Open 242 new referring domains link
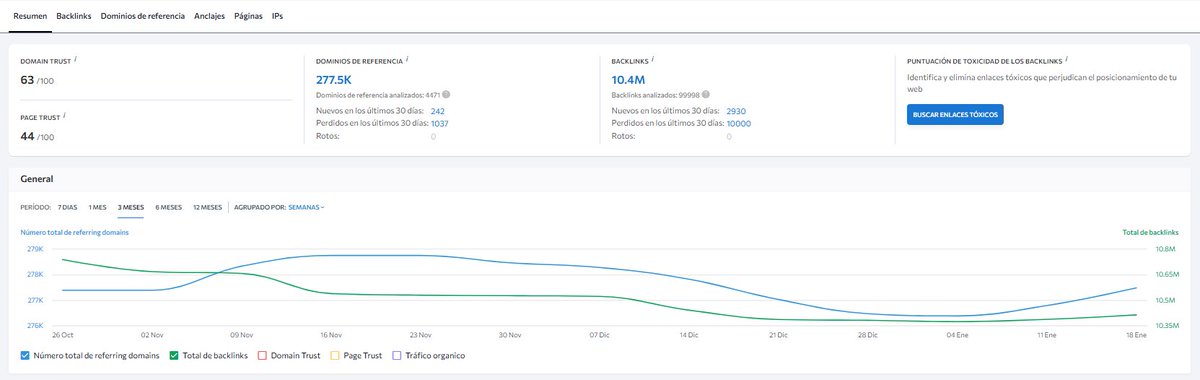Image resolution: width=1200 pixels, height=380 pixels. 438,111
